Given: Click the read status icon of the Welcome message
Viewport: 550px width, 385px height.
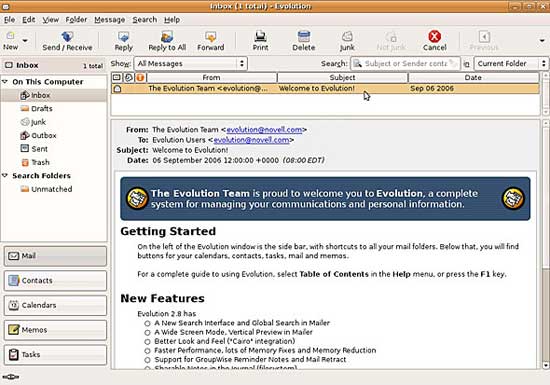Looking at the screenshot, I should (x=118, y=88).
